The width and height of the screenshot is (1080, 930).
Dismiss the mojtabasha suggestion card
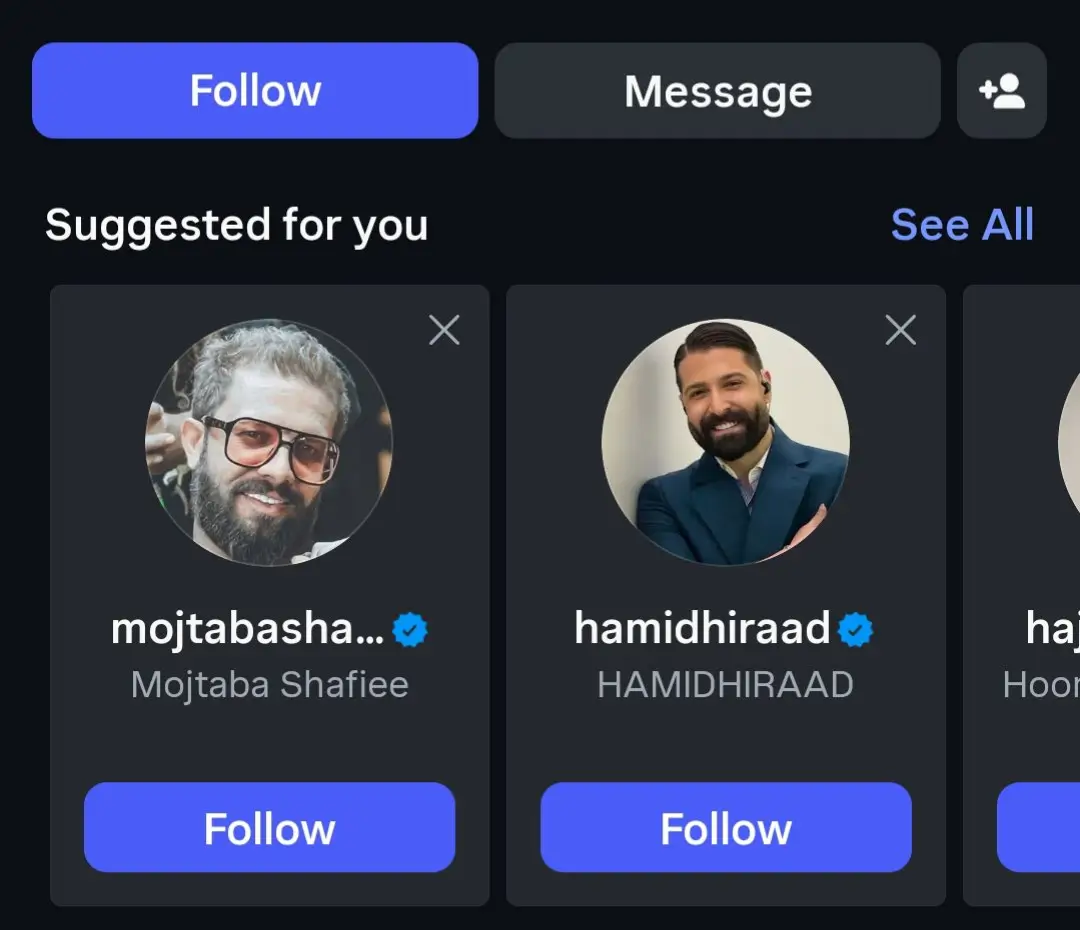444,330
